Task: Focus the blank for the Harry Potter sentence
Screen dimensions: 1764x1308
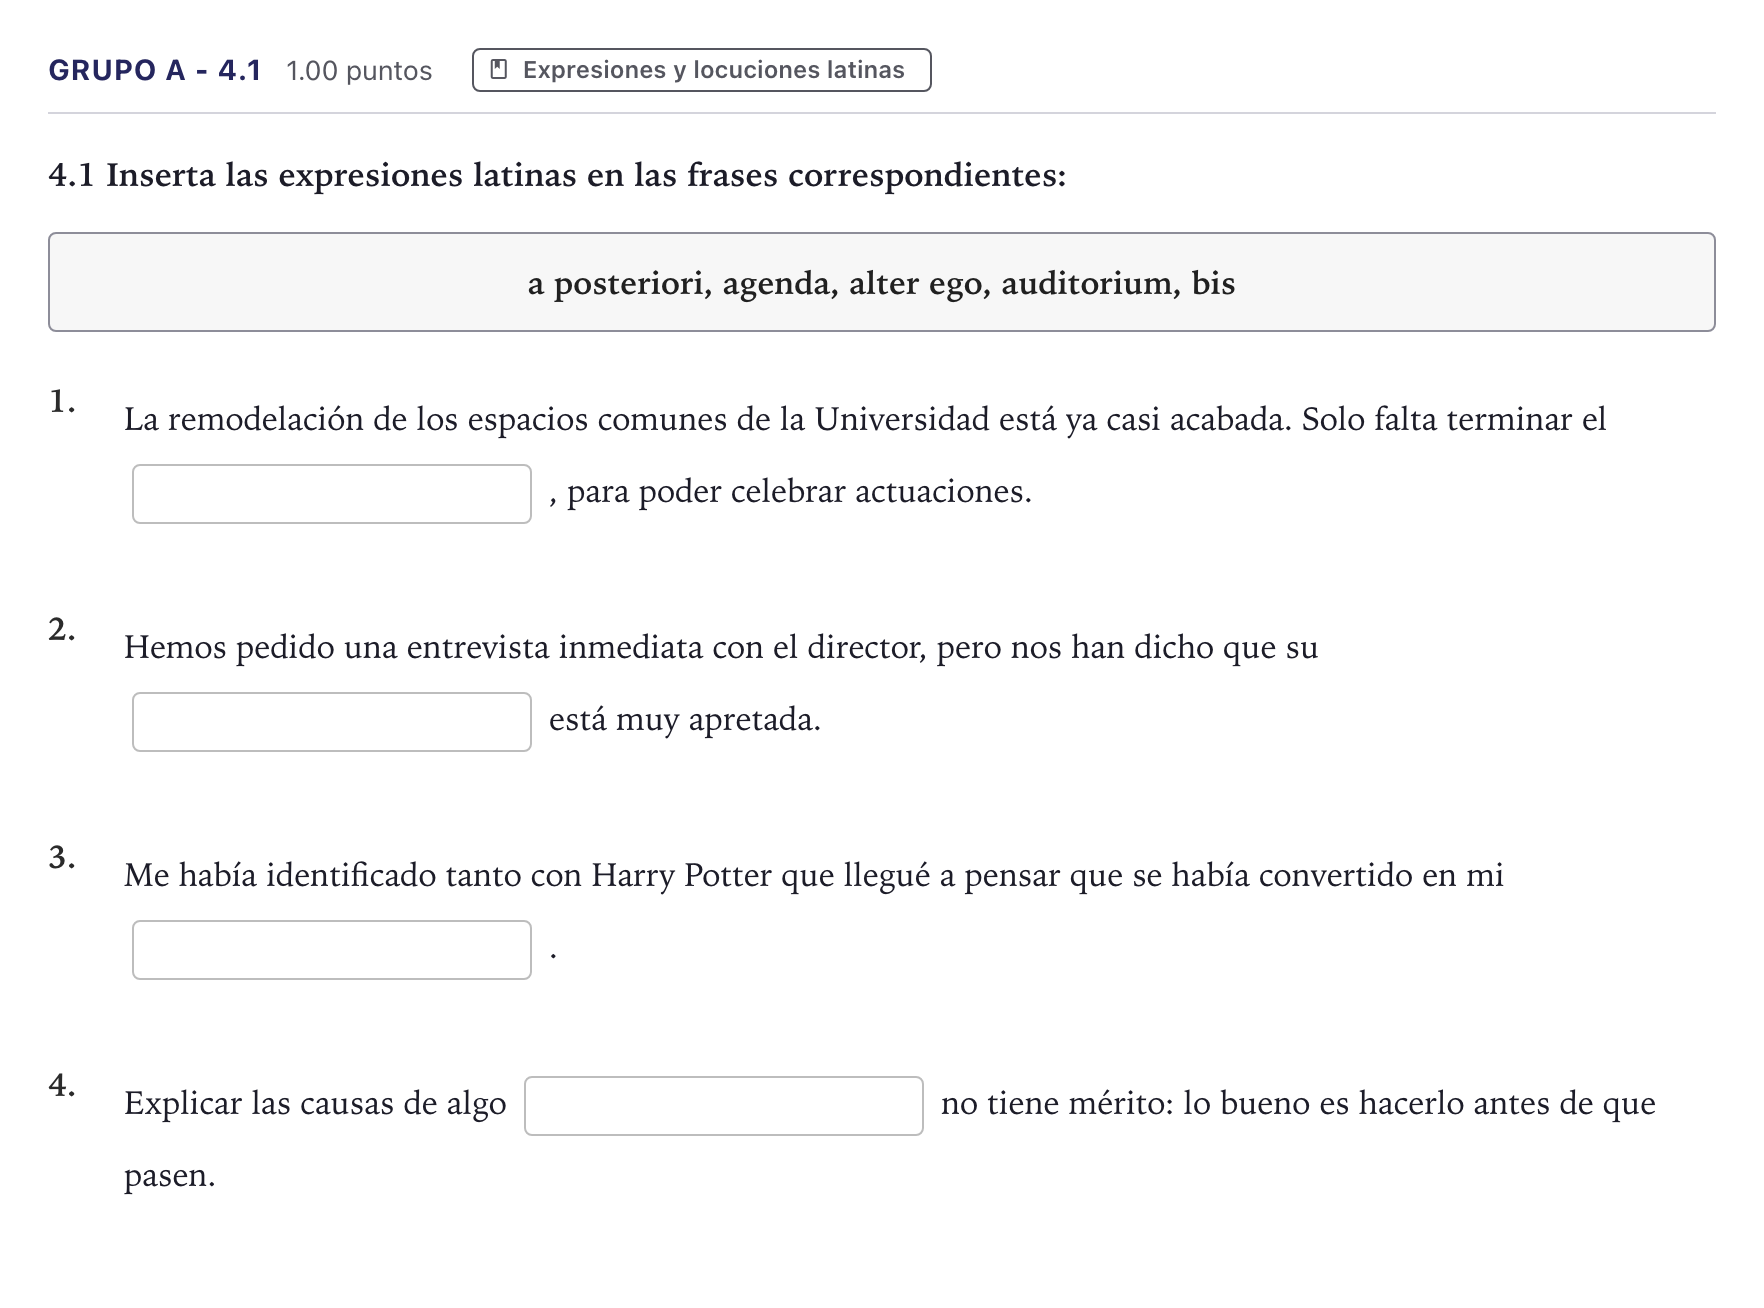Action: coord(332,950)
